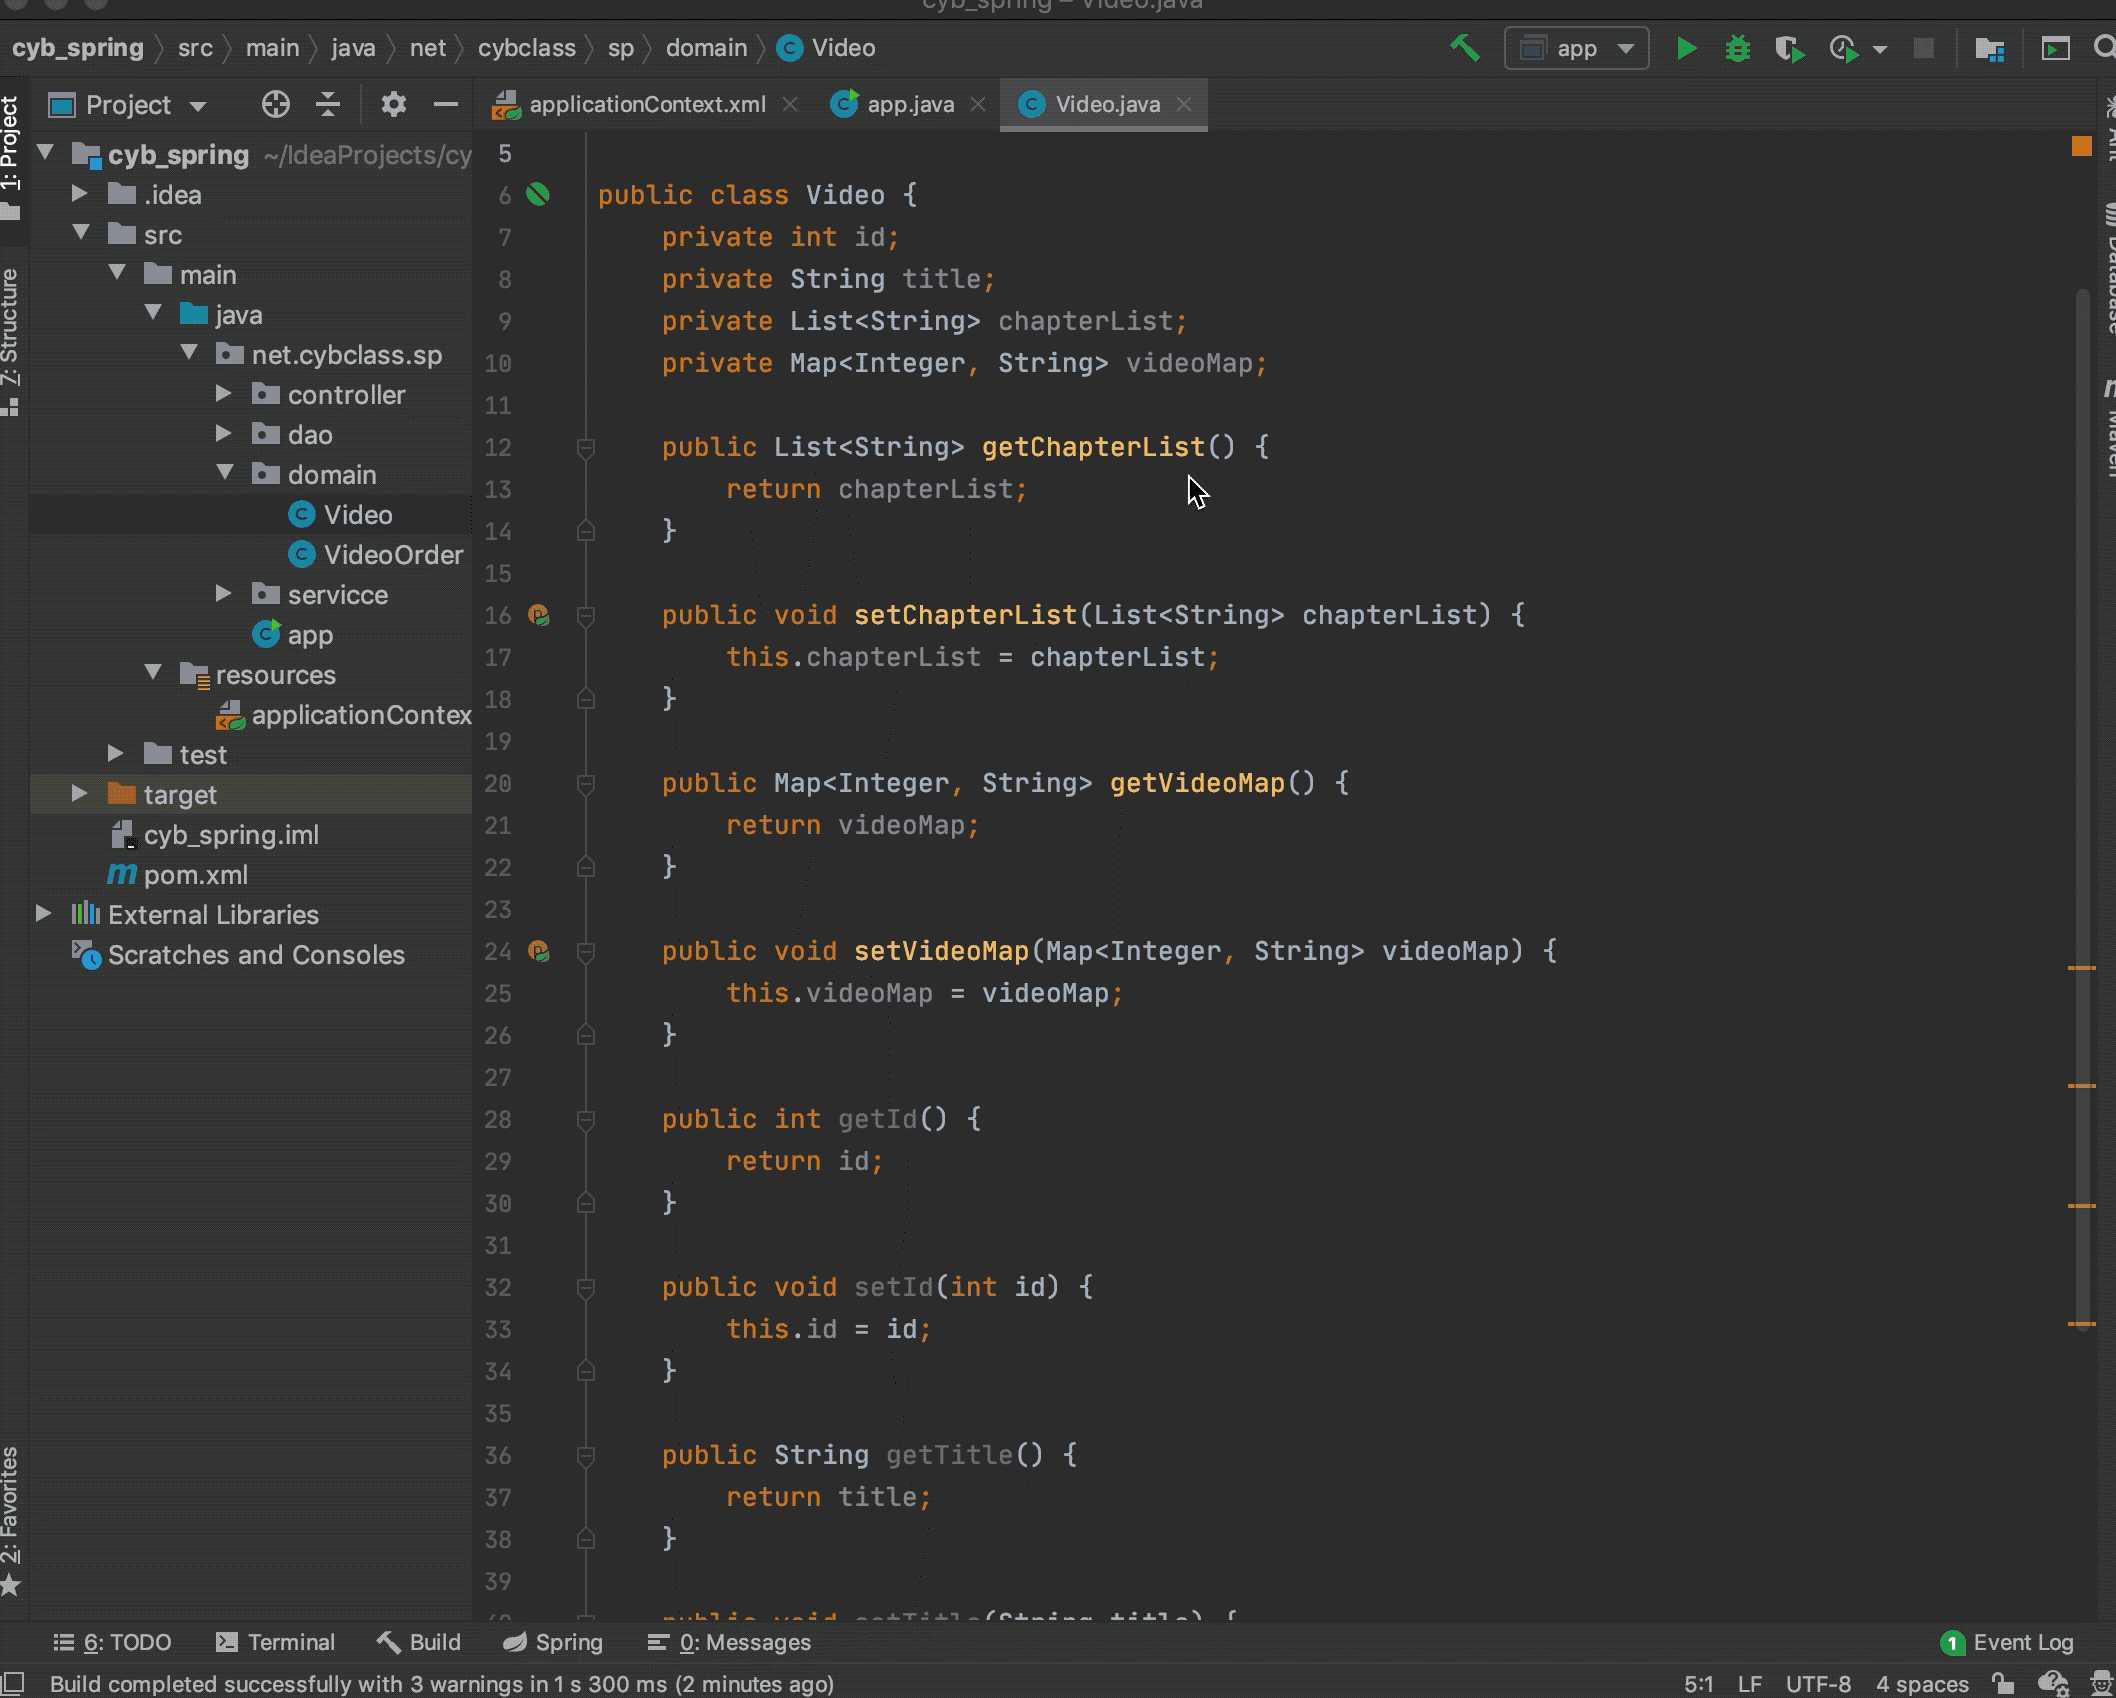Click domain in the breadcrumb path
This screenshot has height=1698, width=2116.
click(x=706, y=48)
